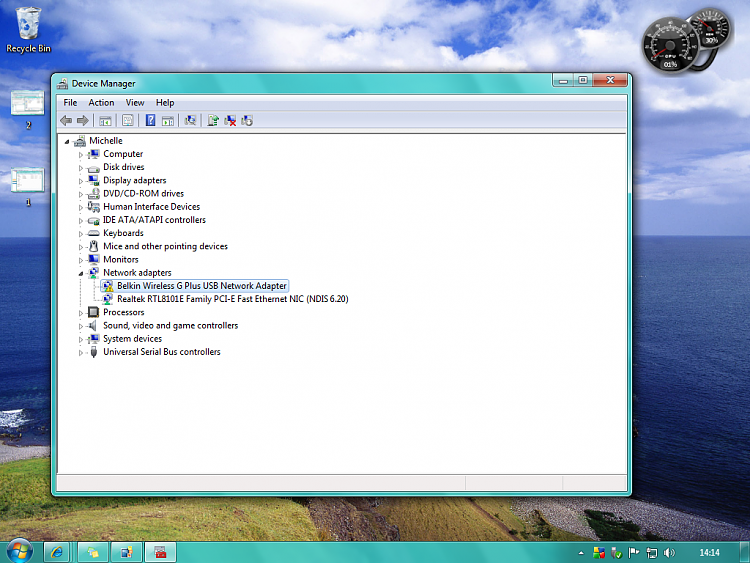
Task: Expand the Computer category
Action: coord(80,155)
